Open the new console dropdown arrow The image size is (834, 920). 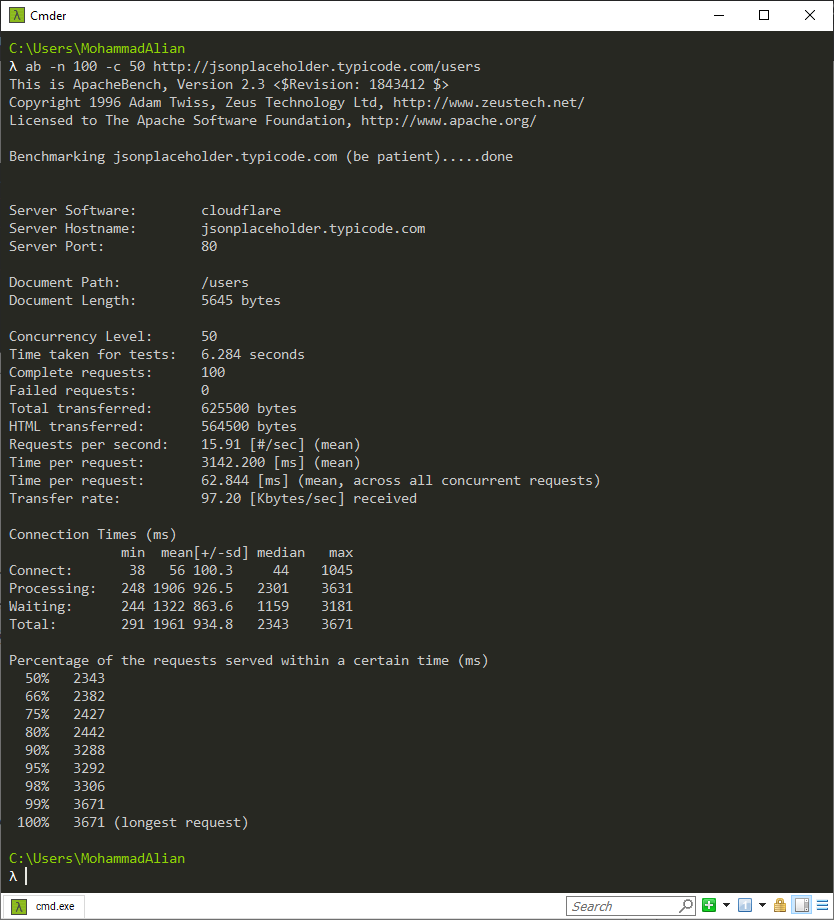coord(726,906)
